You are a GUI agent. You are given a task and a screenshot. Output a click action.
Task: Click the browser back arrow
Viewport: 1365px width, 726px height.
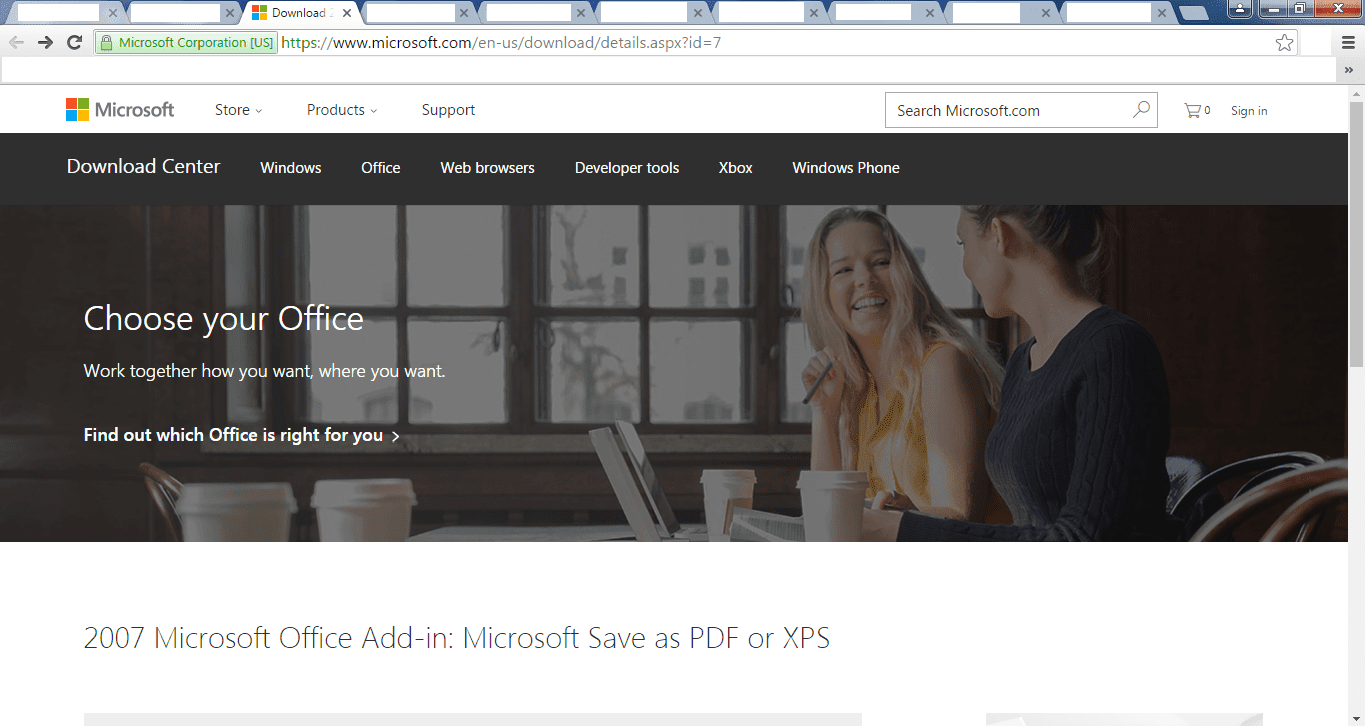click(x=16, y=42)
